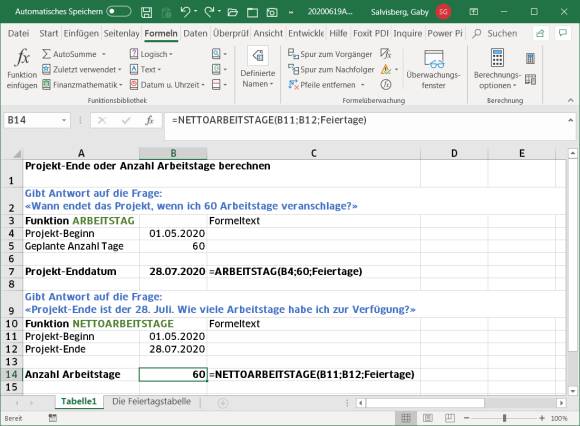The image size is (580, 426).
Task: Select the Tabelle1 sheet tab
Action: coord(79,401)
